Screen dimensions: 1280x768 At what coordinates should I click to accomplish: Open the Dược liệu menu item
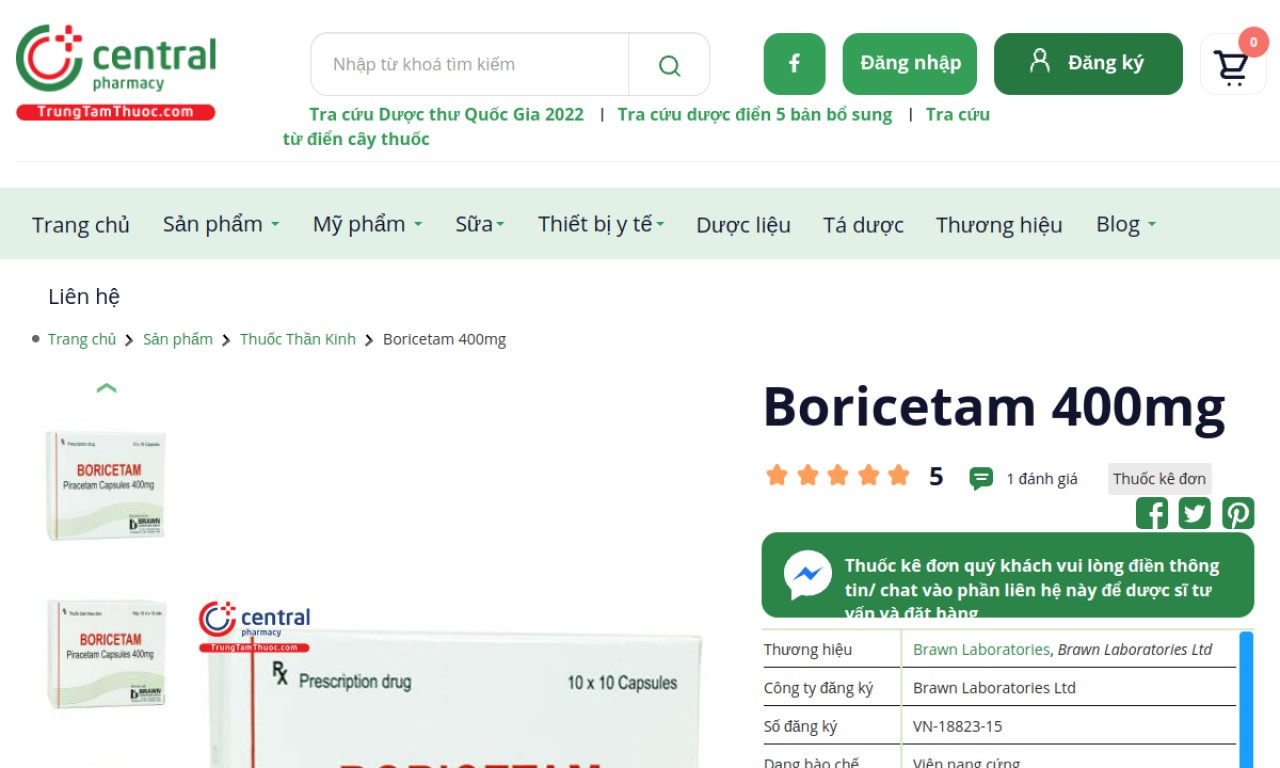pos(743,225)
